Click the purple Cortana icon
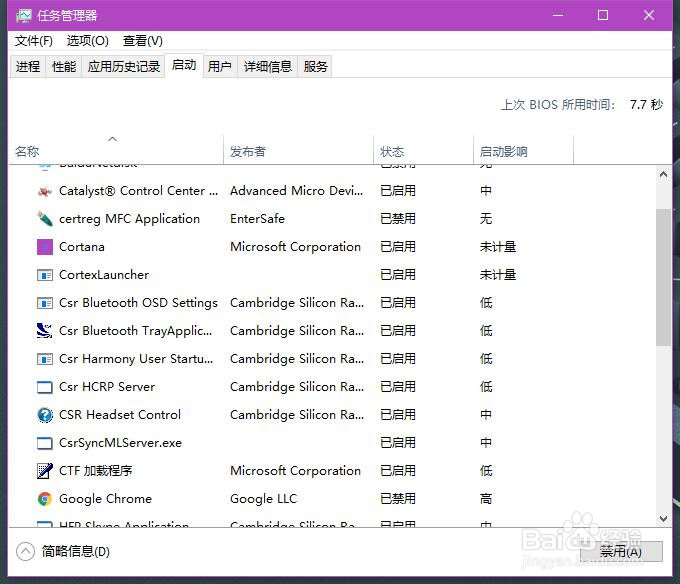The height and width of the screenshot is (584, 680). click(45, 247)
